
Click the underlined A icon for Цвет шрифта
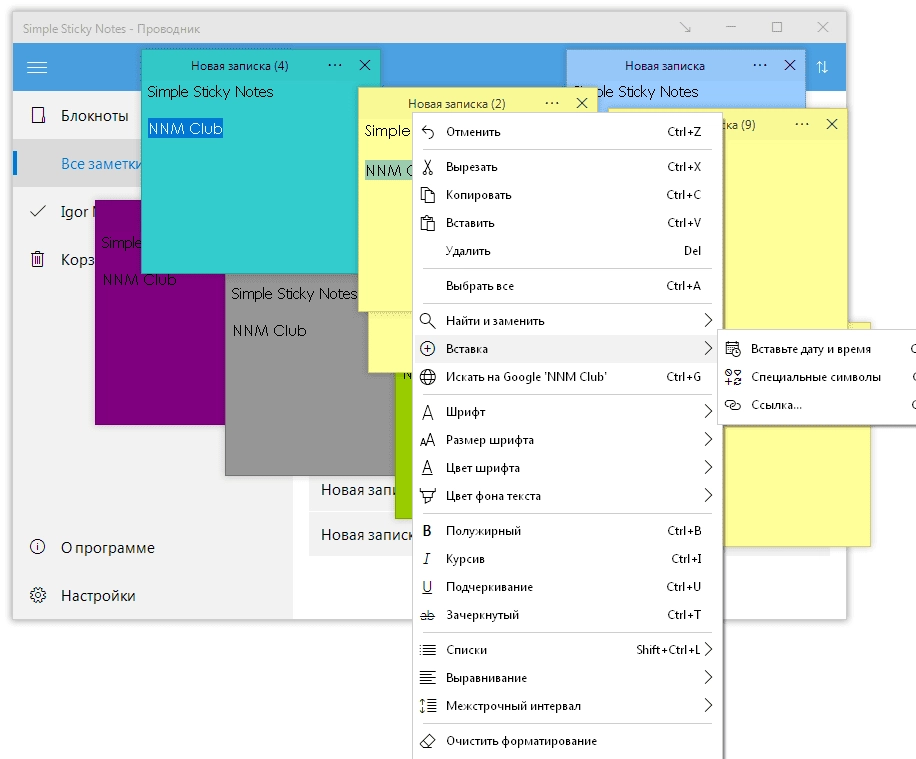(428, 467)
